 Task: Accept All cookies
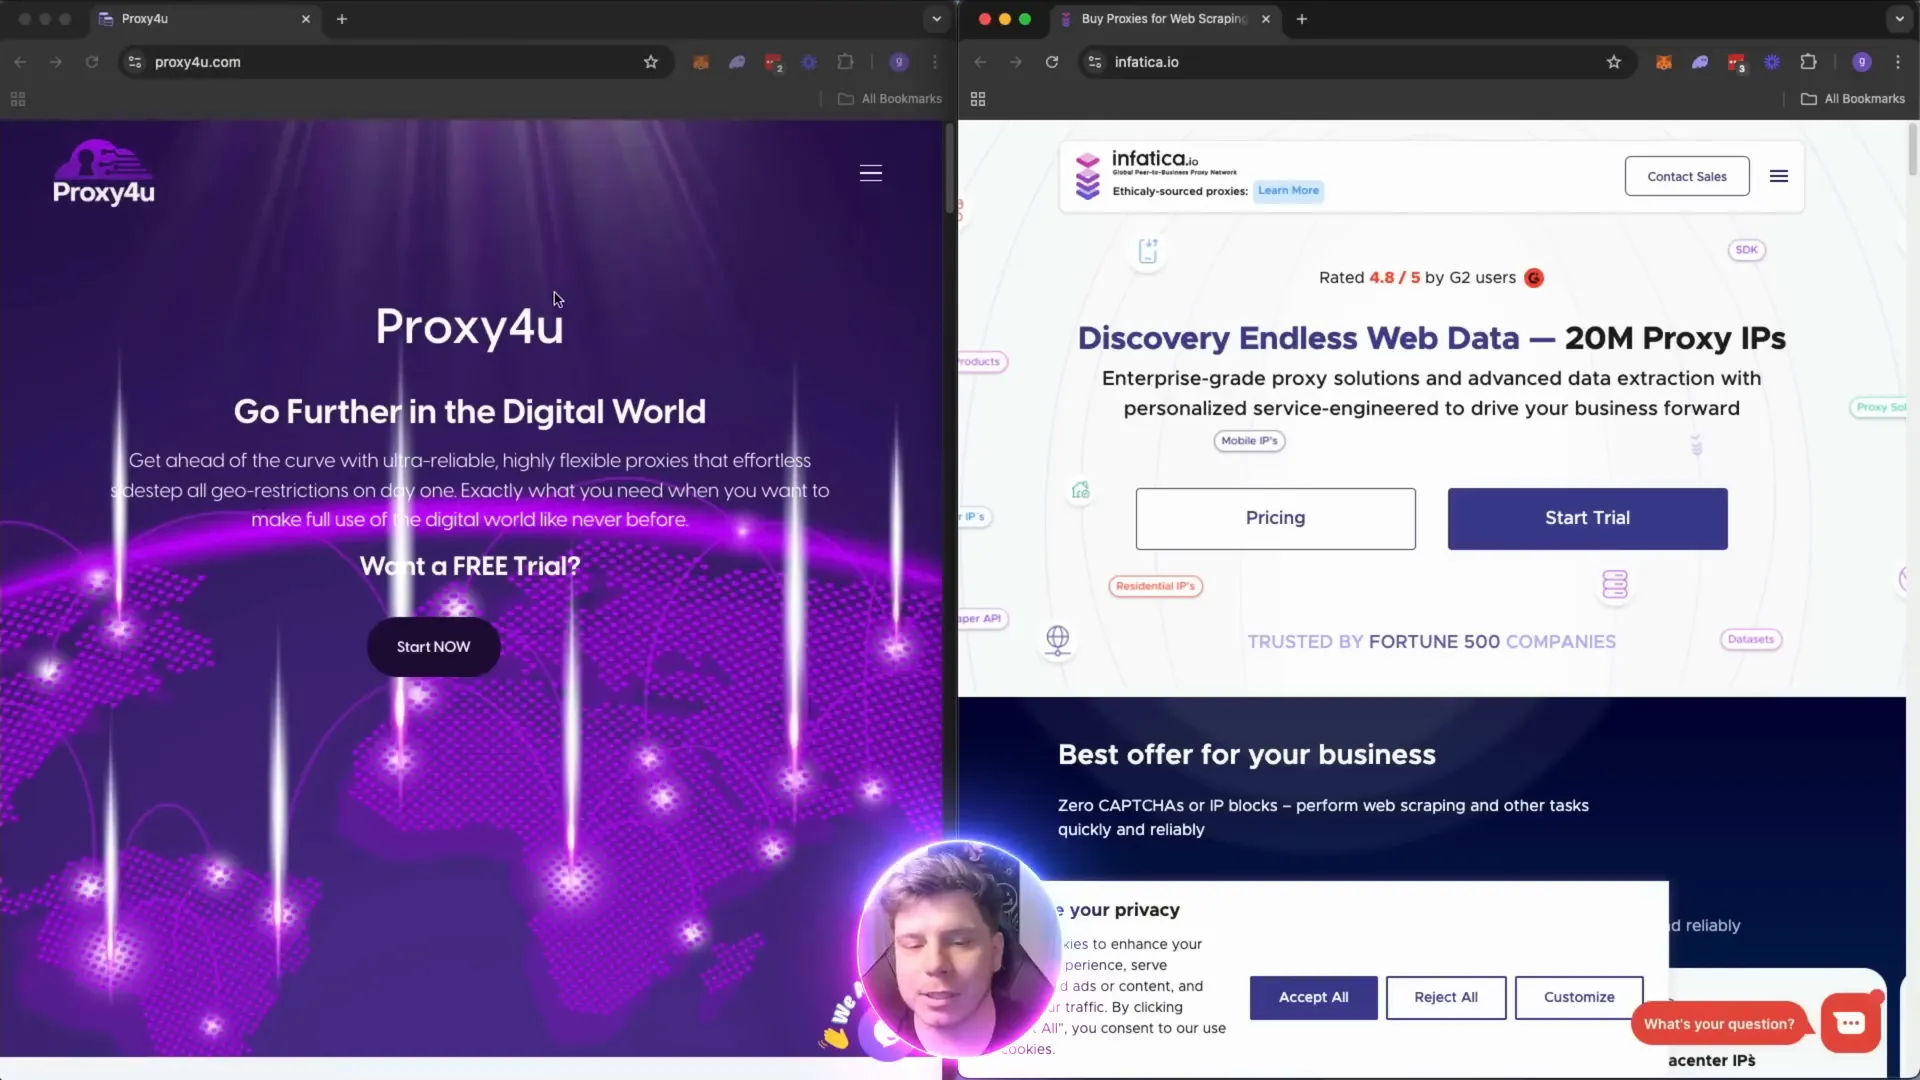[x=1313, y=997]
